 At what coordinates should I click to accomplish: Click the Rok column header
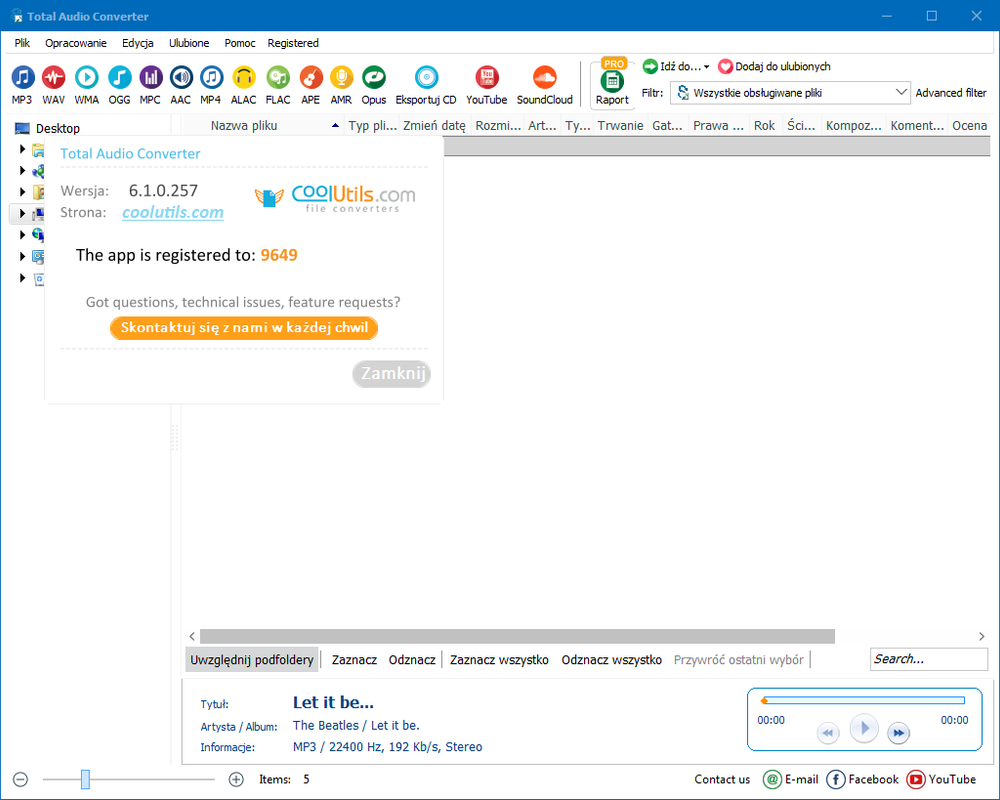765,126
